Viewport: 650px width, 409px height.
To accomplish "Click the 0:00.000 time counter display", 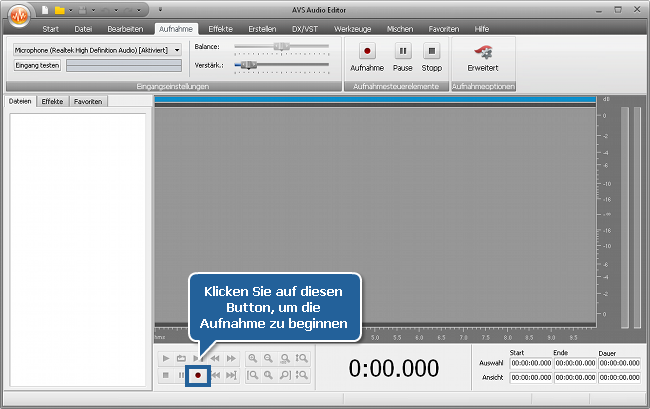I will [393, 368].
